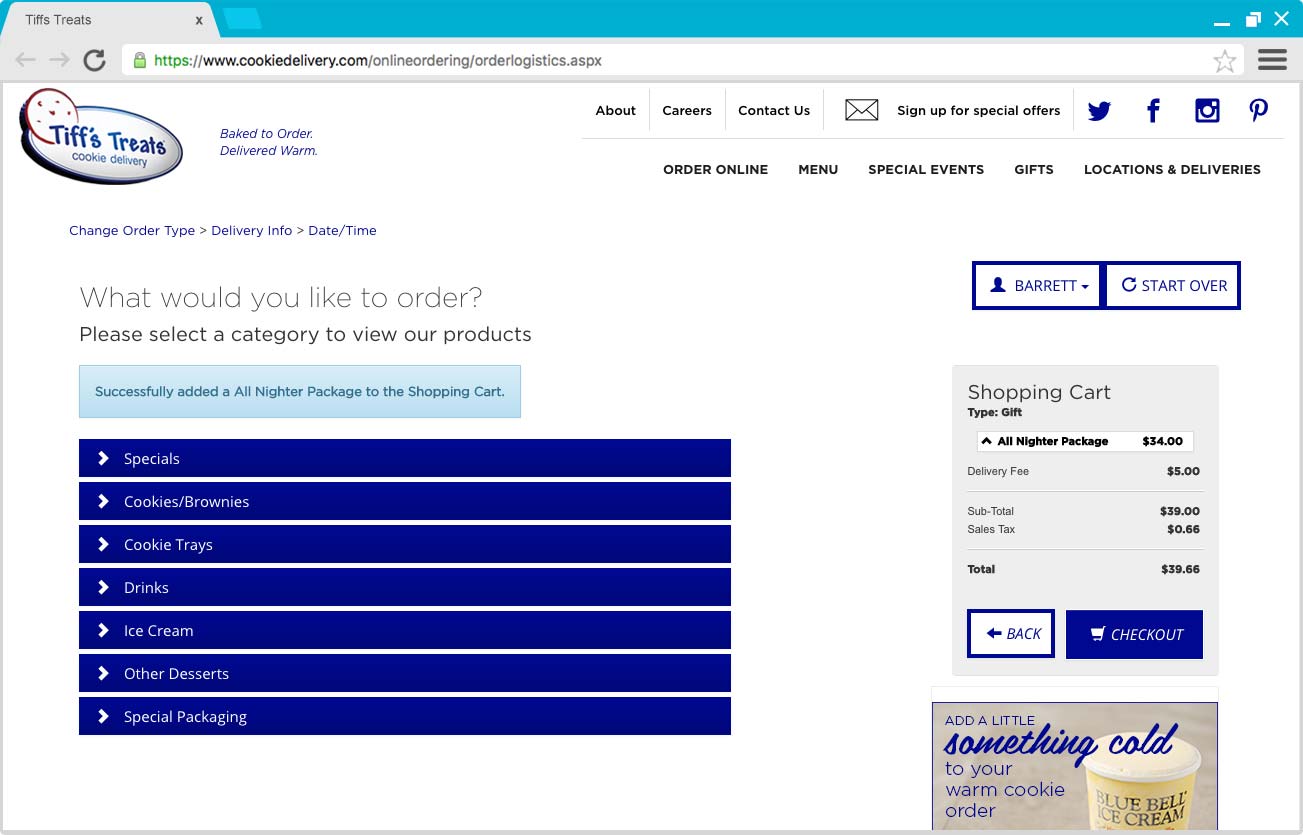Expand the Specials category
The height and width of the screenshot is (835, 1303).
(405, 458)
